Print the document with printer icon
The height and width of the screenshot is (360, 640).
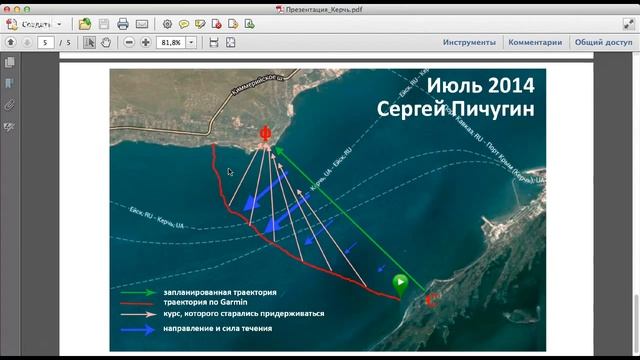(x=123, y=24)
